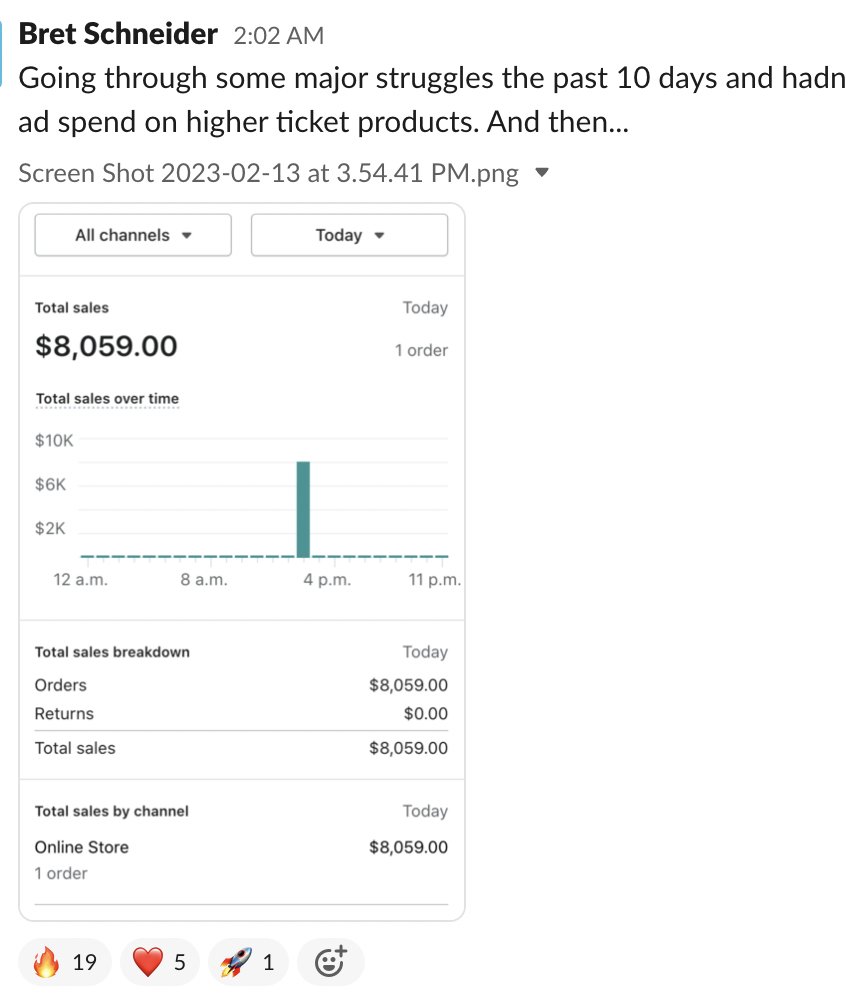Open the Today date range dropdown
846x996 pixels.
349,235
